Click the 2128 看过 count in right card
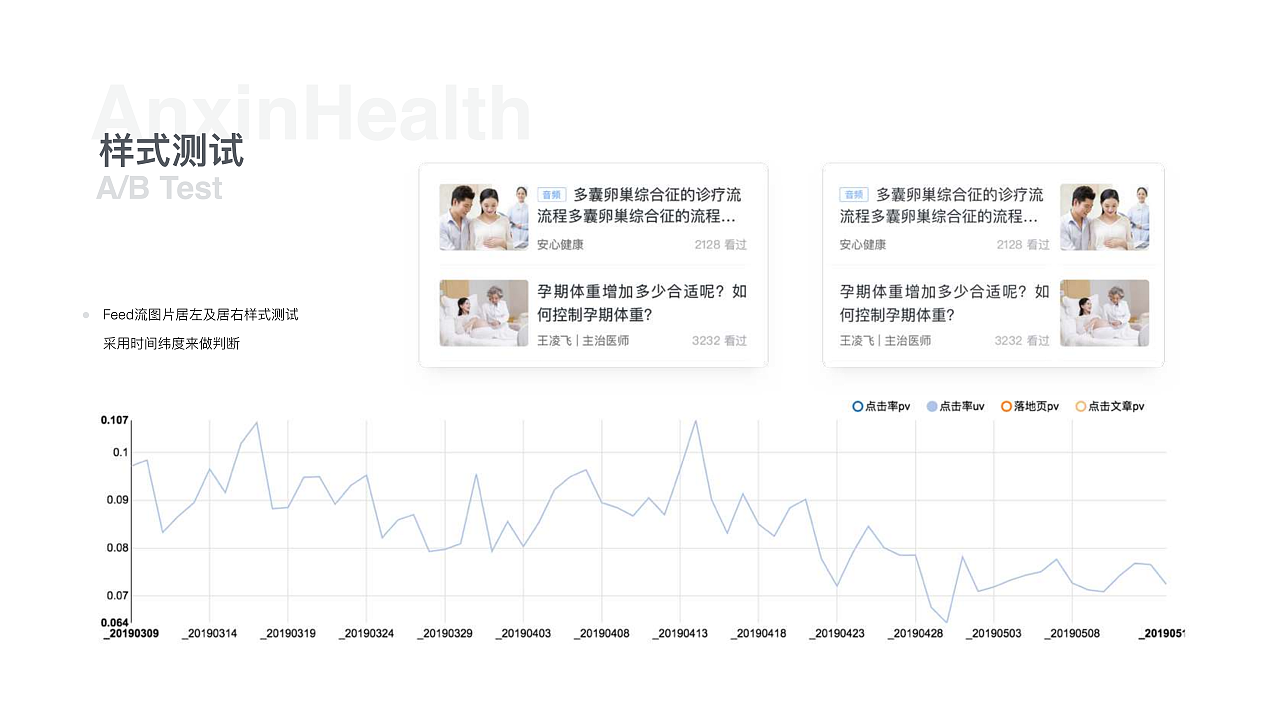The height and width of the screenshot is (720, 1280). point(1023,244)
